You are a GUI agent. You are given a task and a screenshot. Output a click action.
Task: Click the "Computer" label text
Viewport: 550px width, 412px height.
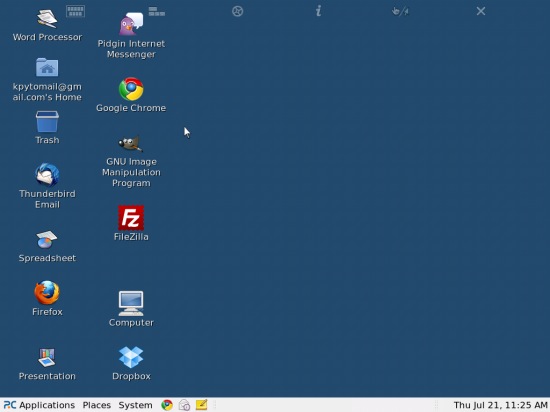pos(131,323)
